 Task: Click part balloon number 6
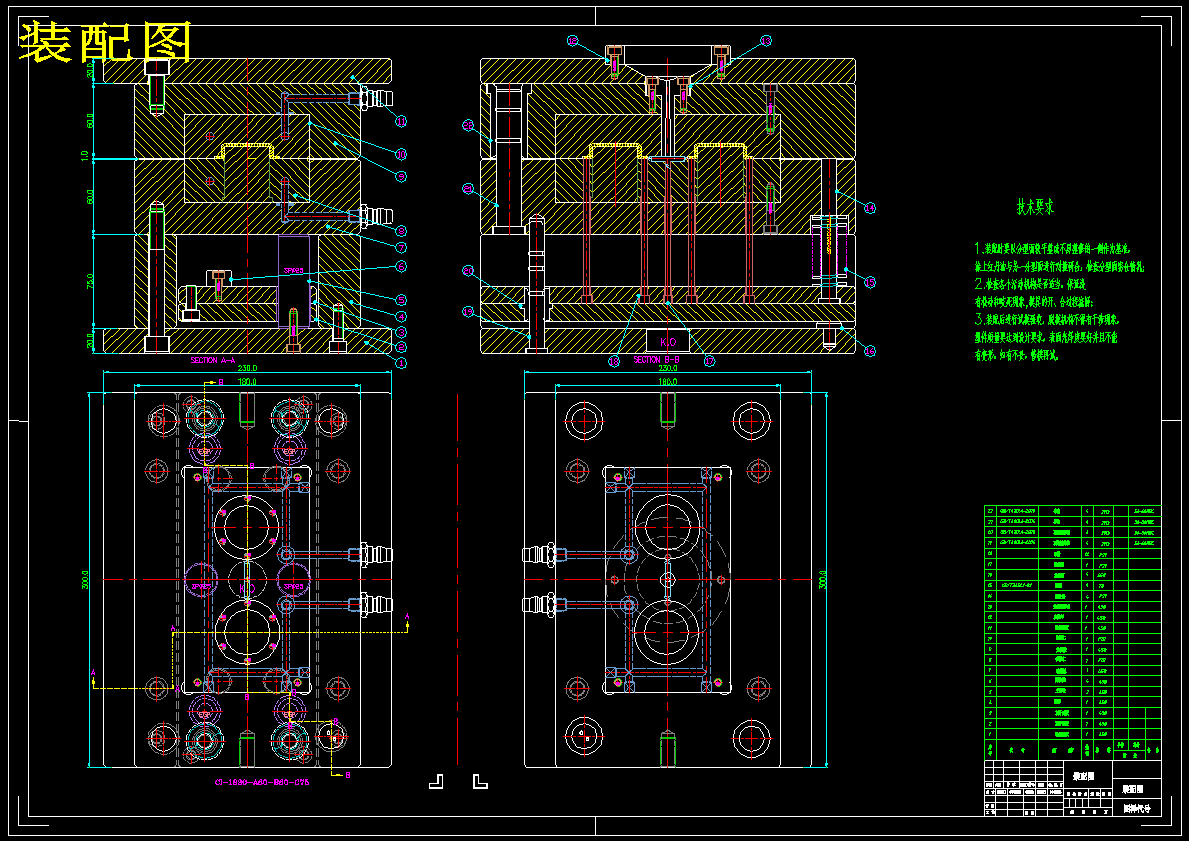tap(401, 266)
